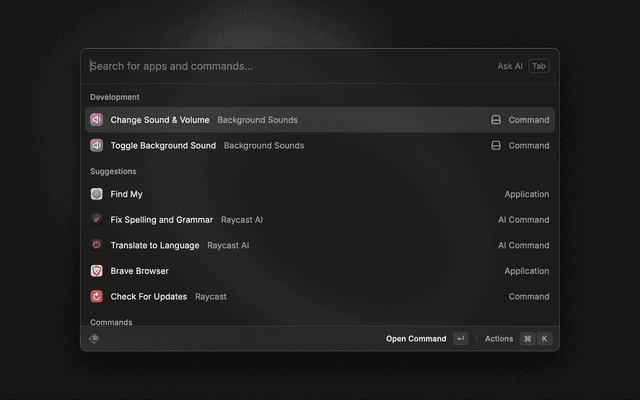Click the Translate to Language icon
Screen dimensions: 640x400
coord(97,245)
